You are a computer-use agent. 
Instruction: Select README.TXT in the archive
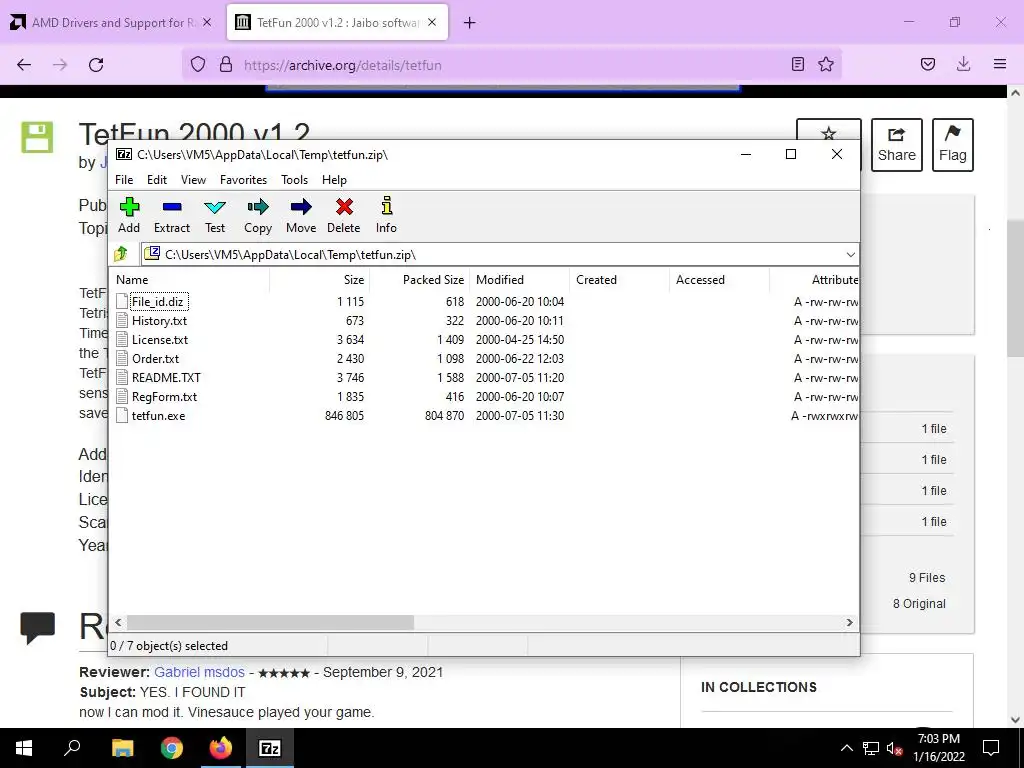click(x=167, y=377)
